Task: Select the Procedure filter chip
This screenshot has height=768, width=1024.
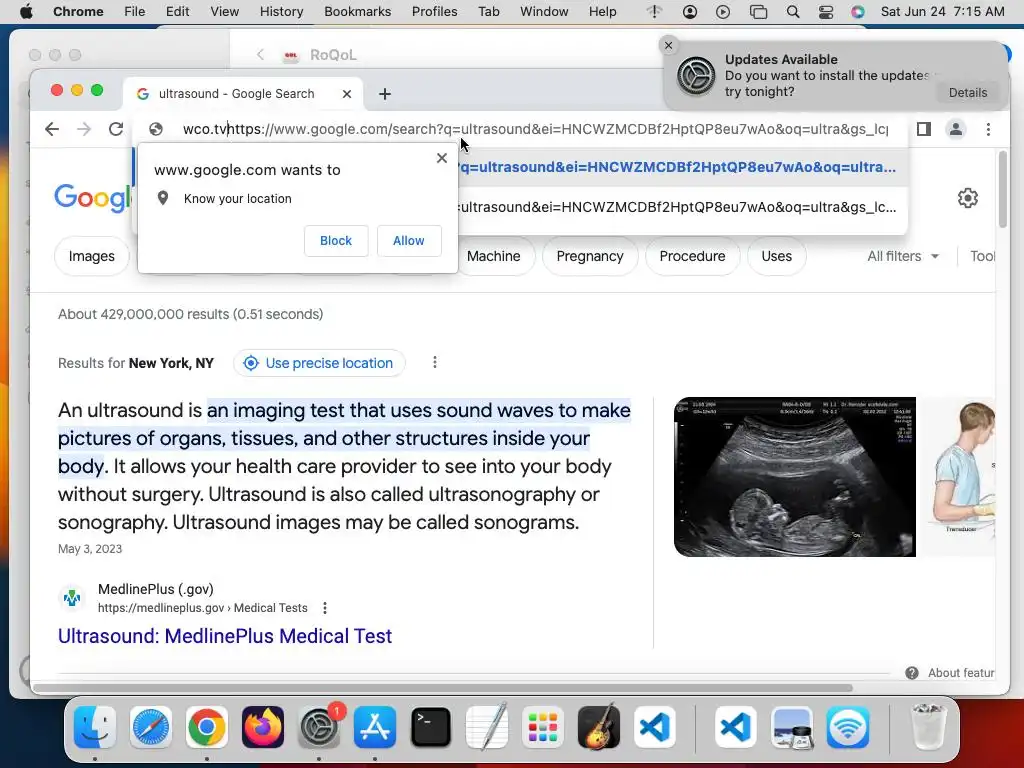Action: (x=692, y=256)
